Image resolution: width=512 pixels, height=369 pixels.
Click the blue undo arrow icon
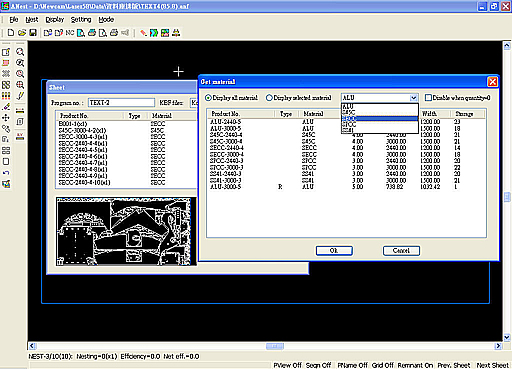pyautogui.click(x=6, y=173)
